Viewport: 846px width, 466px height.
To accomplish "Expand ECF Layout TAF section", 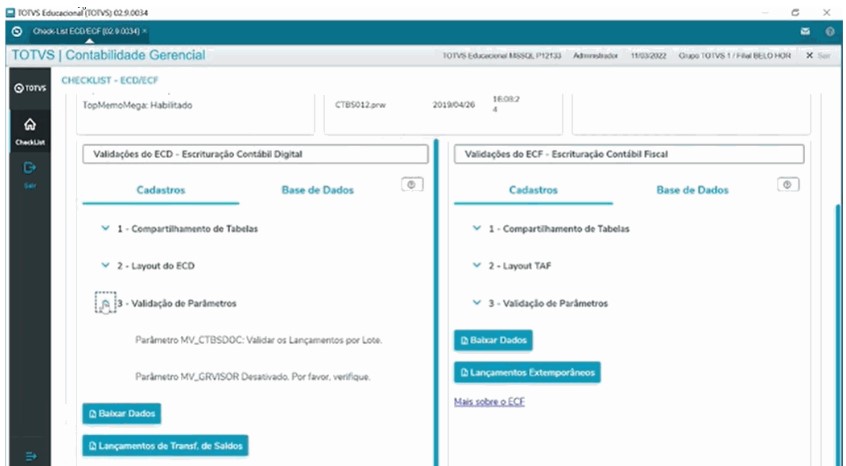I will 476,265.
